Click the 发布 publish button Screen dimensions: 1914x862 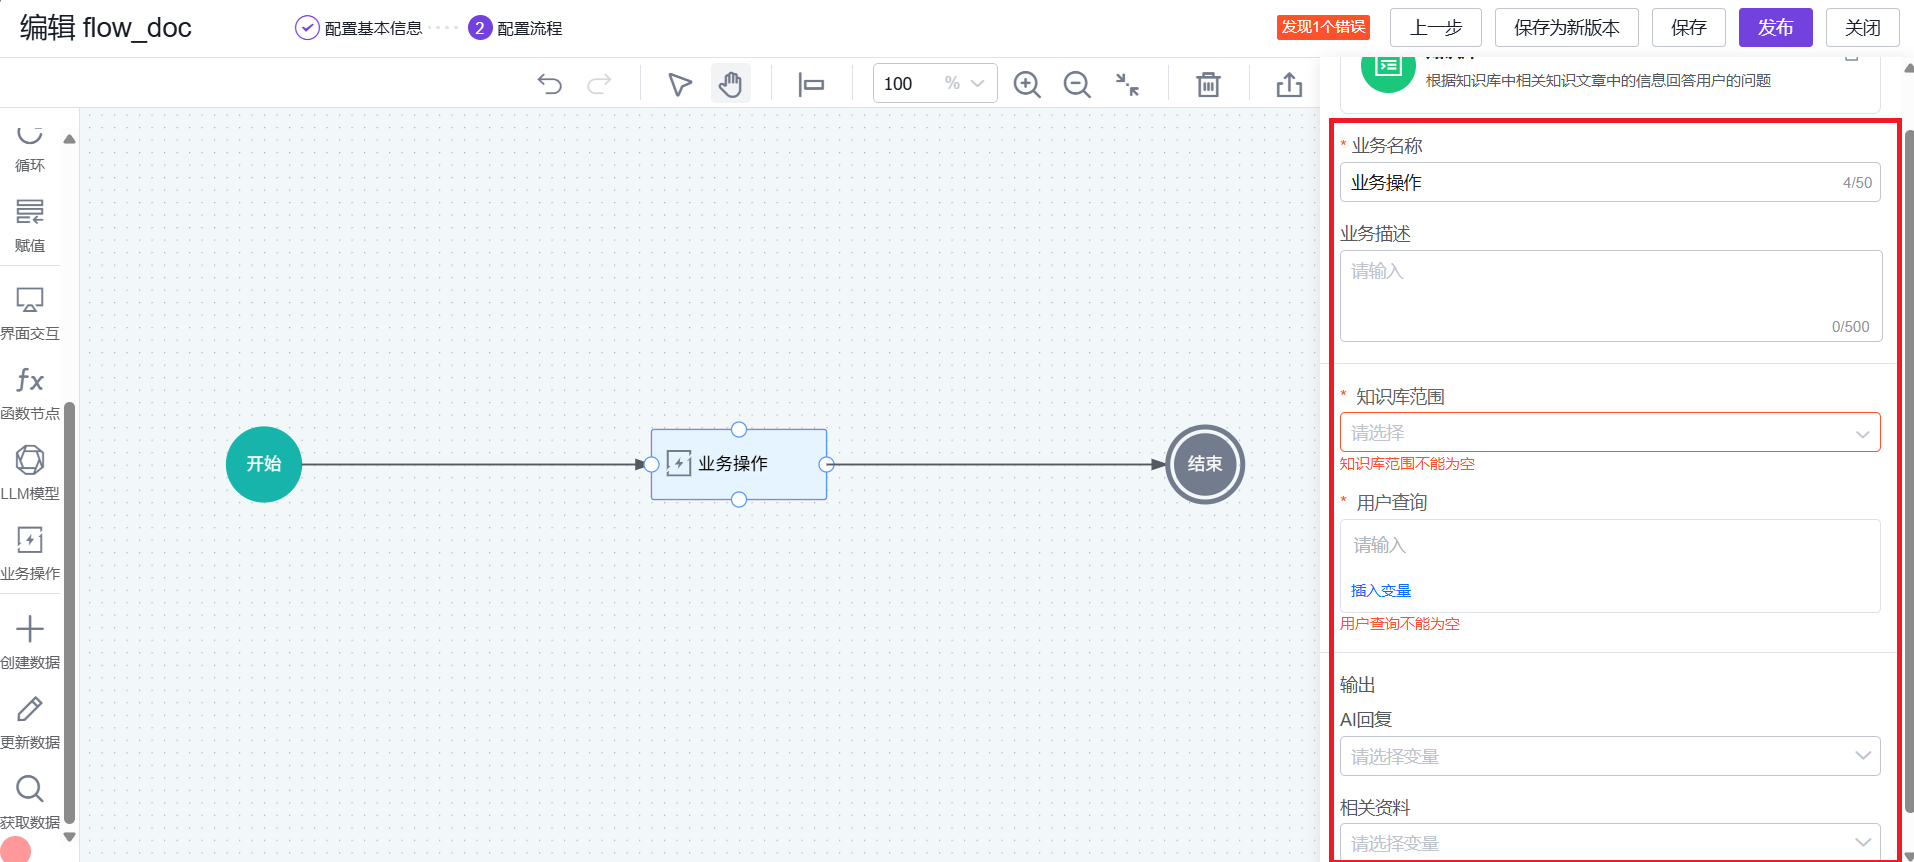1775,28
